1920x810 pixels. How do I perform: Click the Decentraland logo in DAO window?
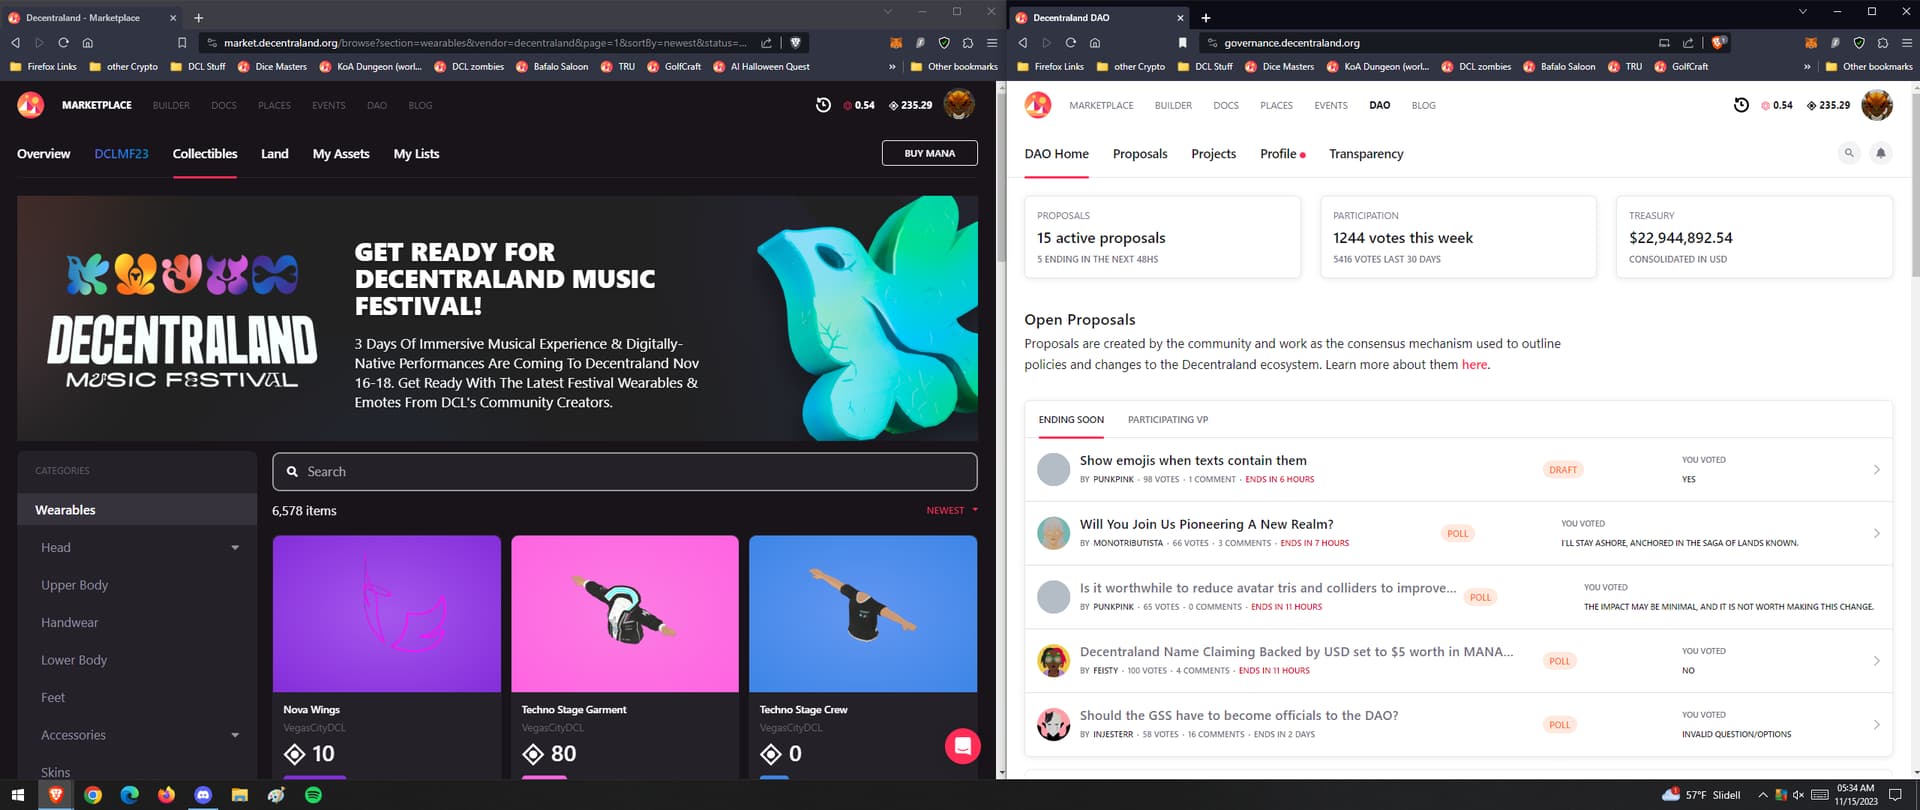pos(1038,105)
